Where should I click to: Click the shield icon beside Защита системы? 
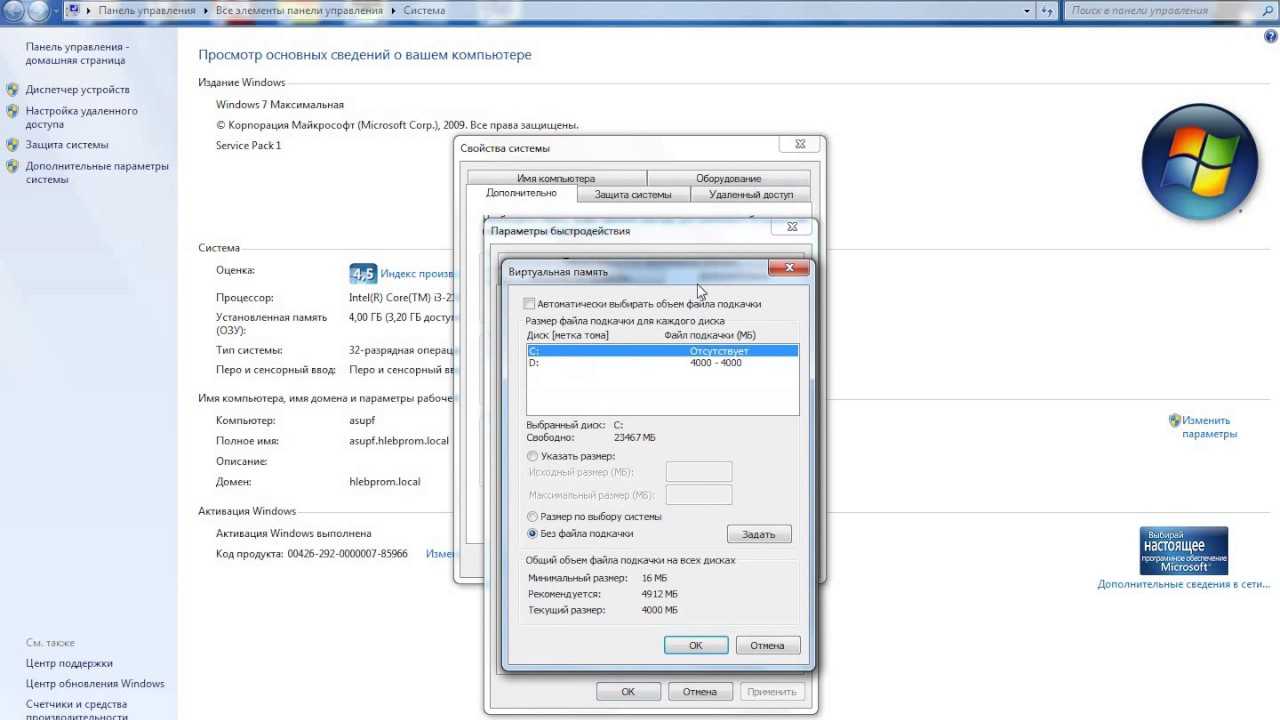pyautogui.click(x=13, y=144)
